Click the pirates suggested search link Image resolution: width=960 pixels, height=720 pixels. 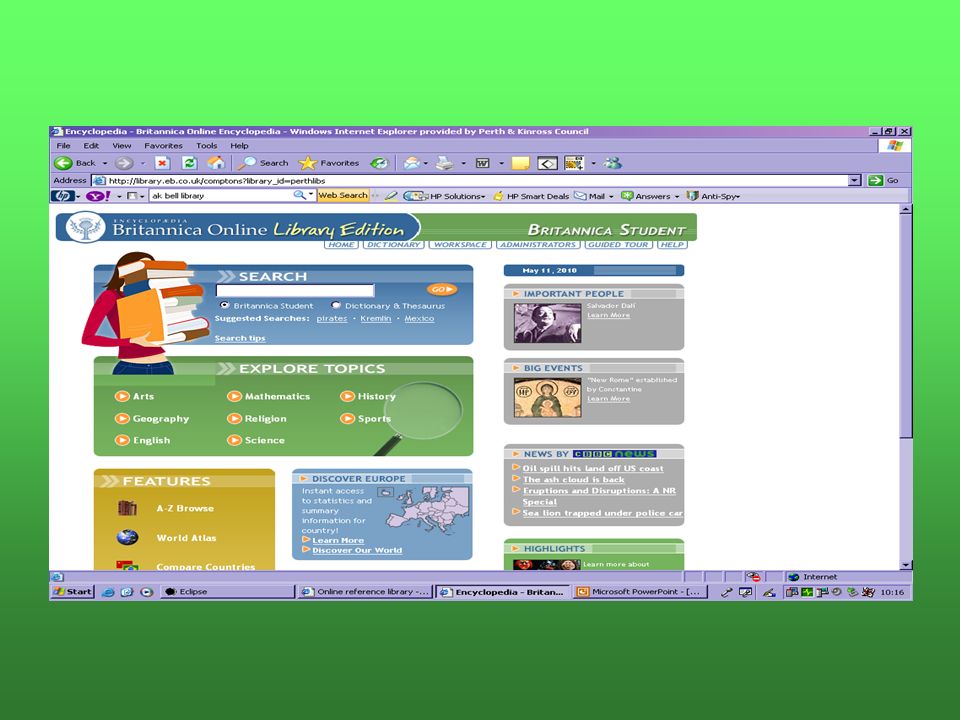pos(332,318)
